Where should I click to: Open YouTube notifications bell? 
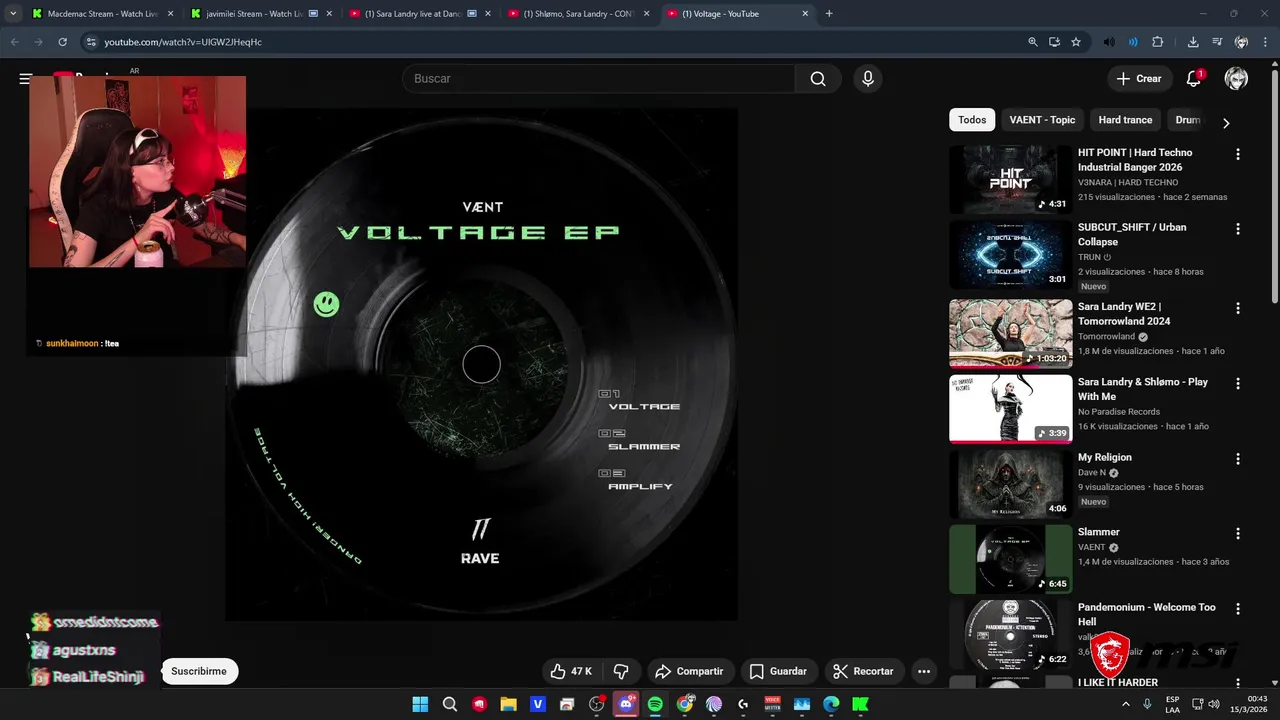[x=1194, y=79]
